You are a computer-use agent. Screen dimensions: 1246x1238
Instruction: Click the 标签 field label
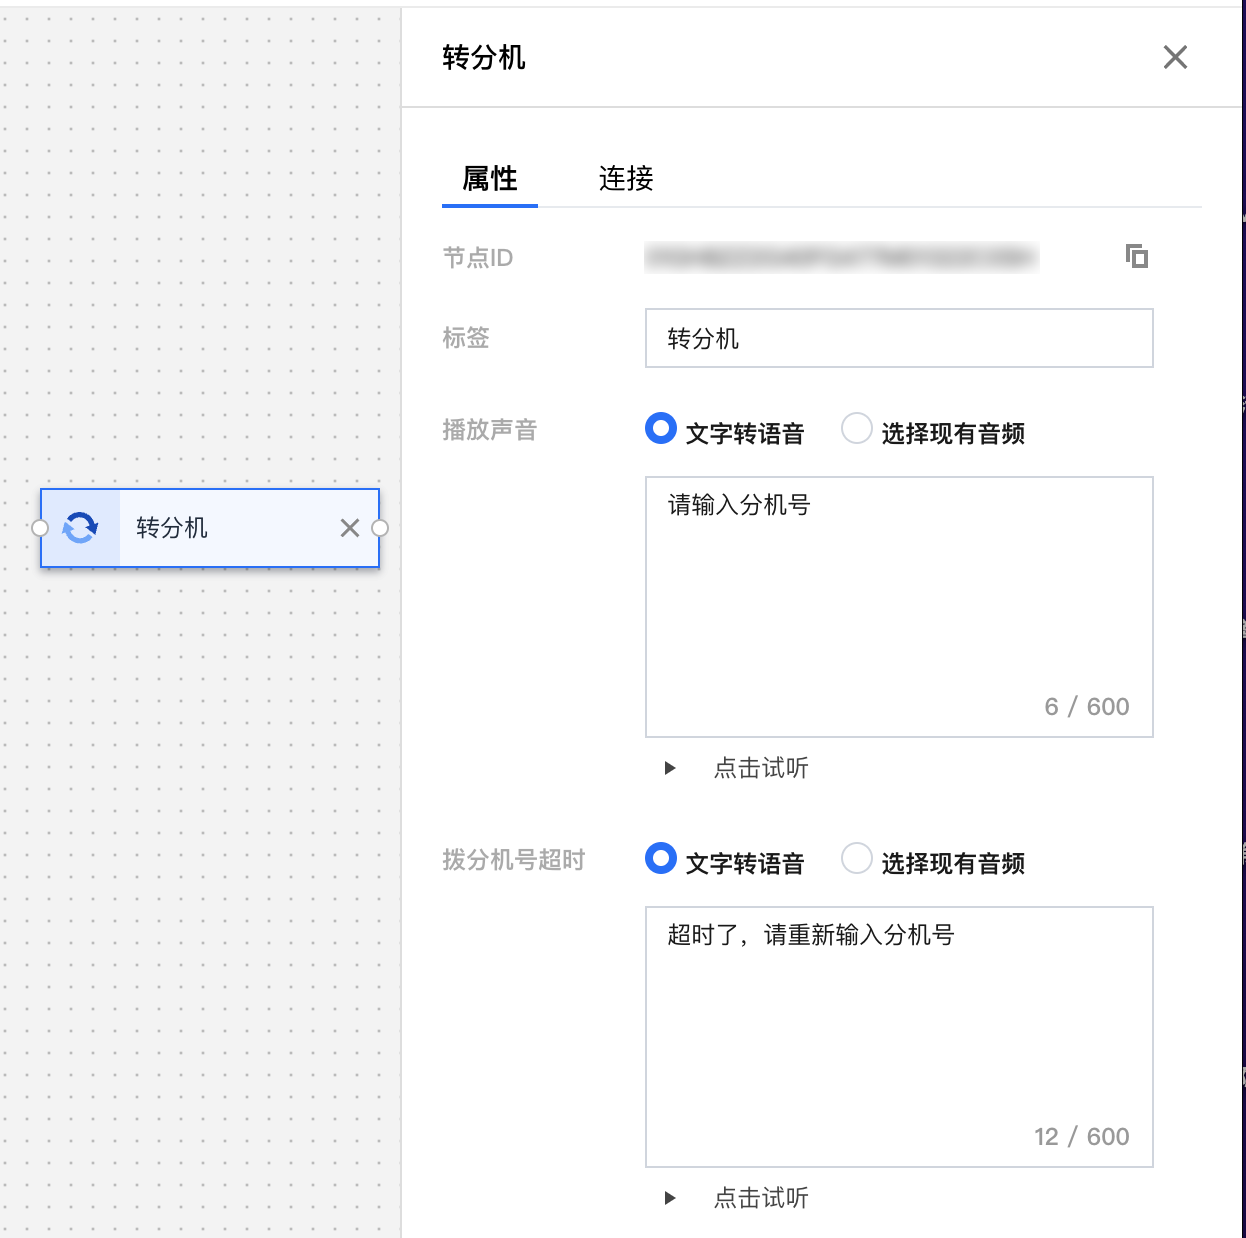click(x=466, y=338)
